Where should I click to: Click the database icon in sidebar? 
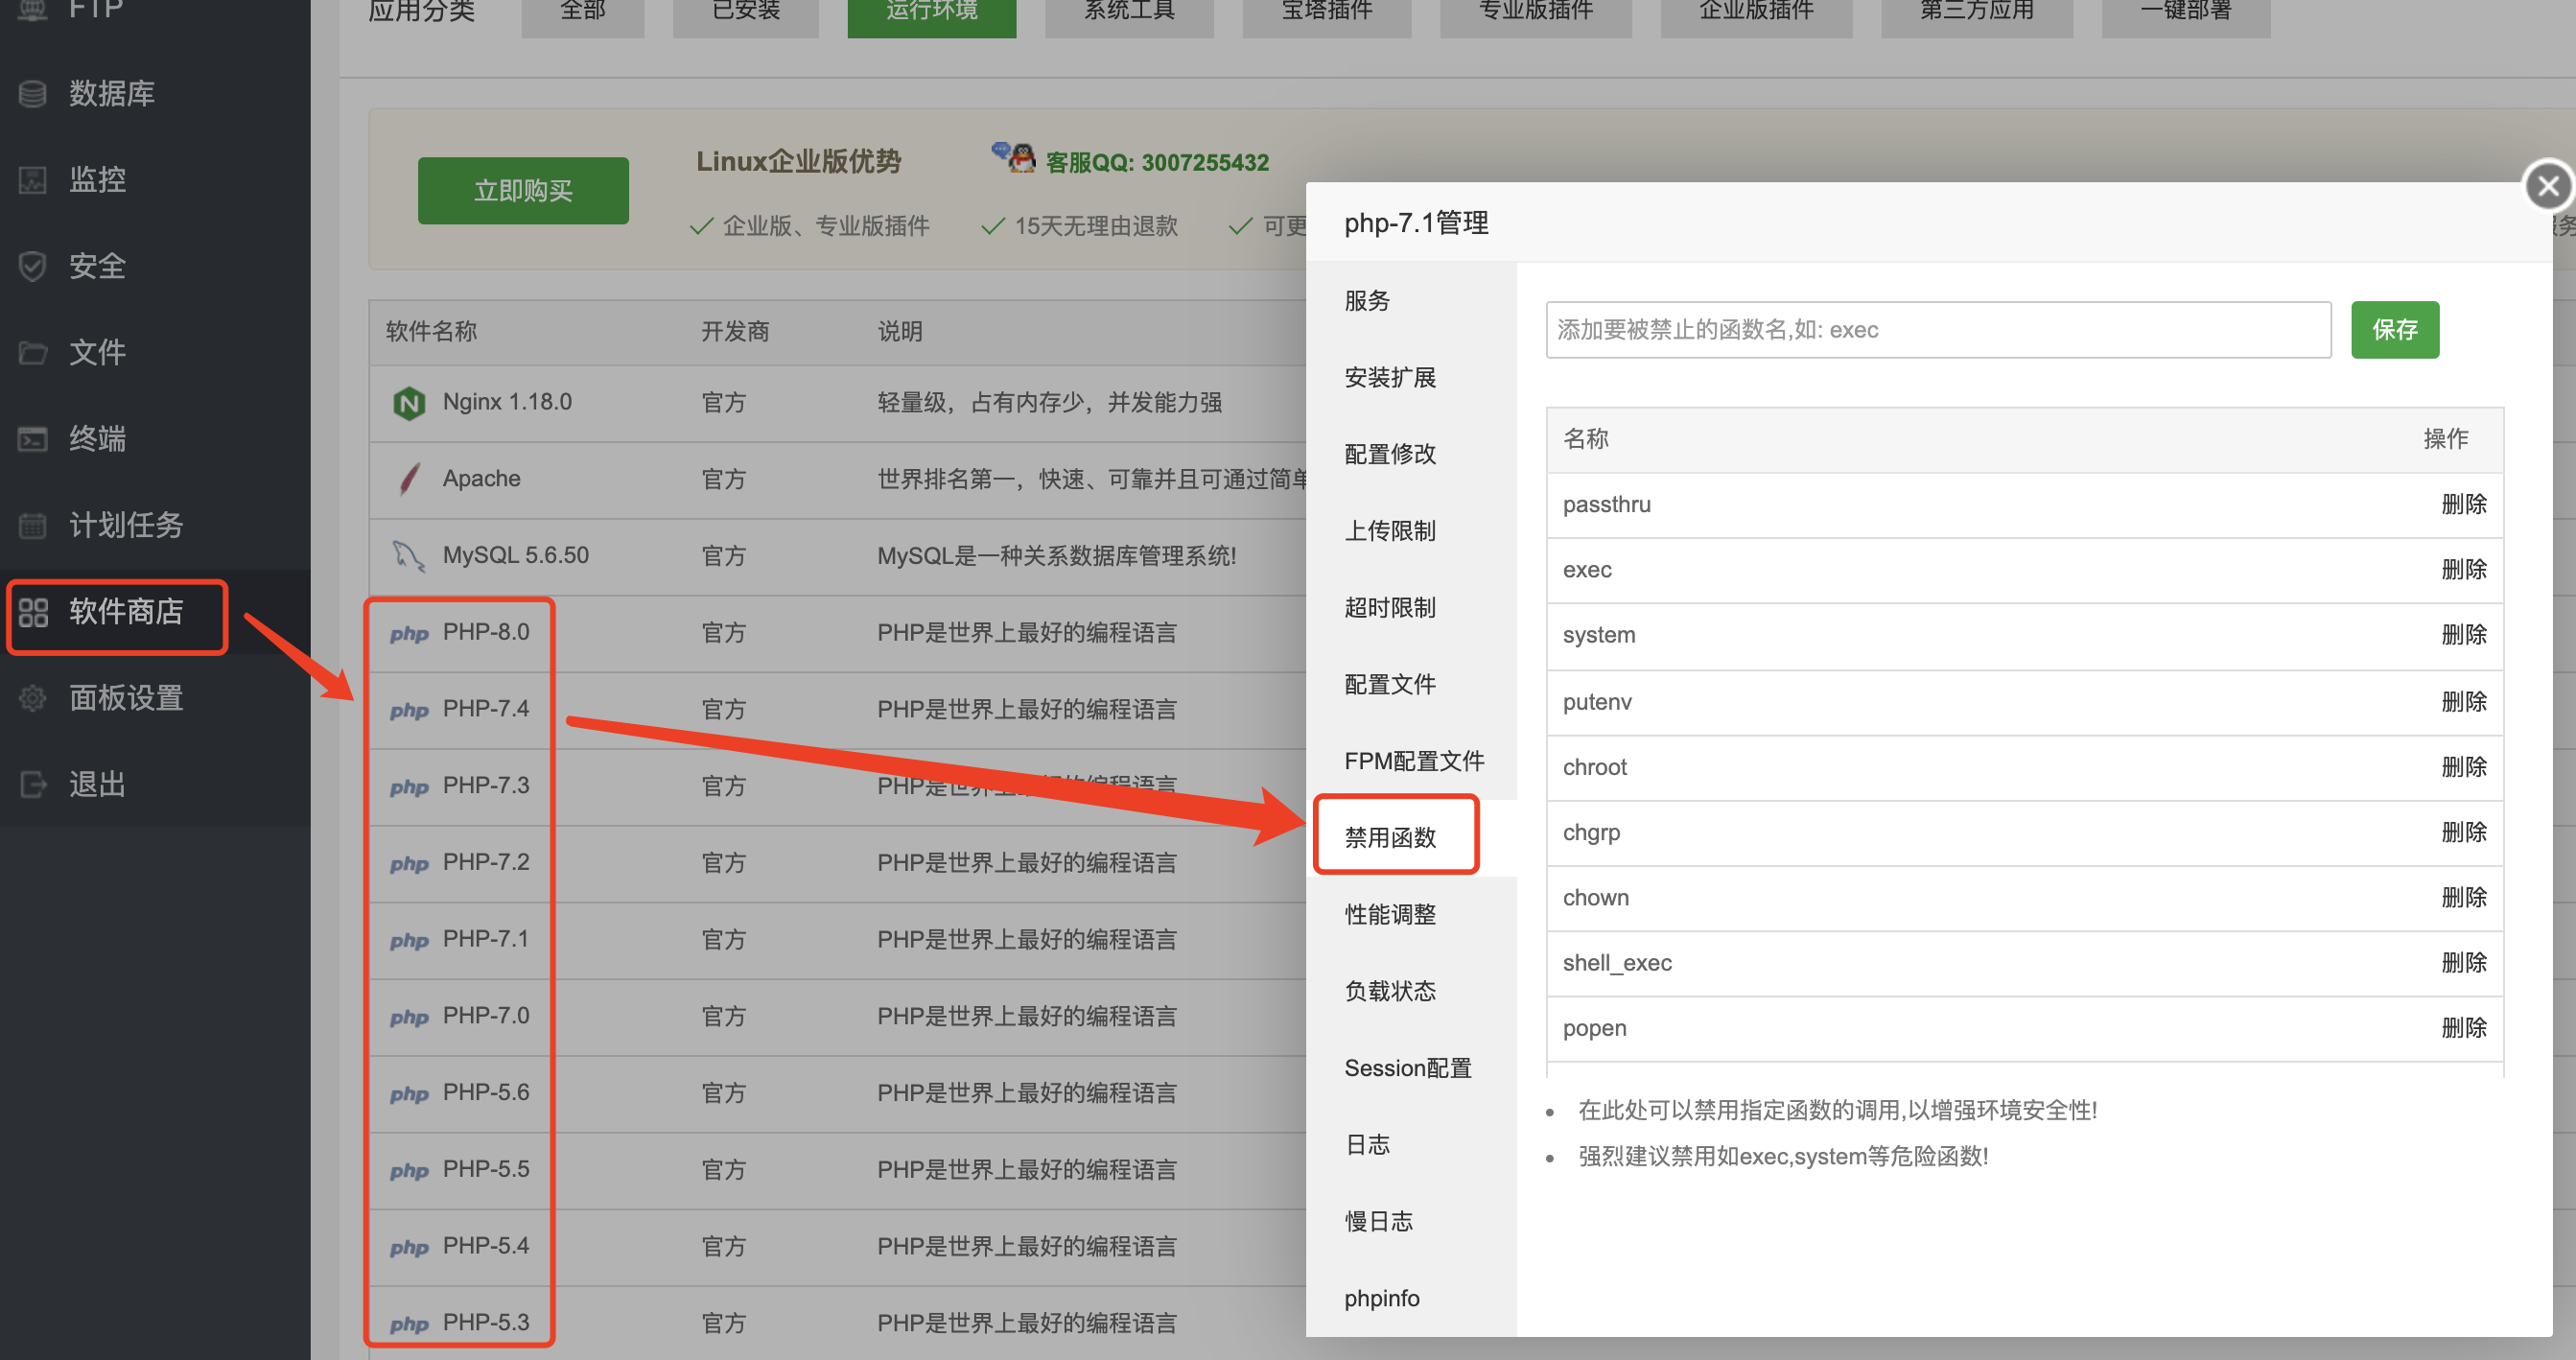pos(33,94)
